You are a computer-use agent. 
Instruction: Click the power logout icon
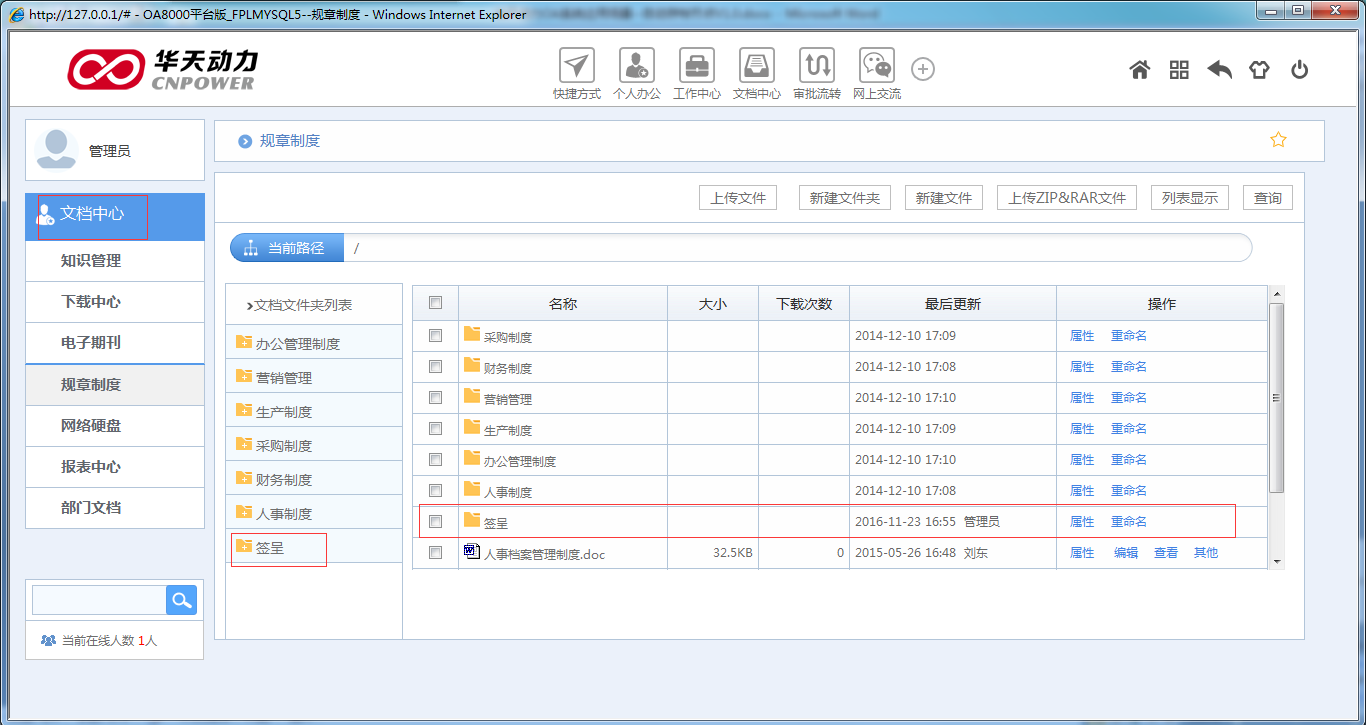click(x=1299, y=70)
